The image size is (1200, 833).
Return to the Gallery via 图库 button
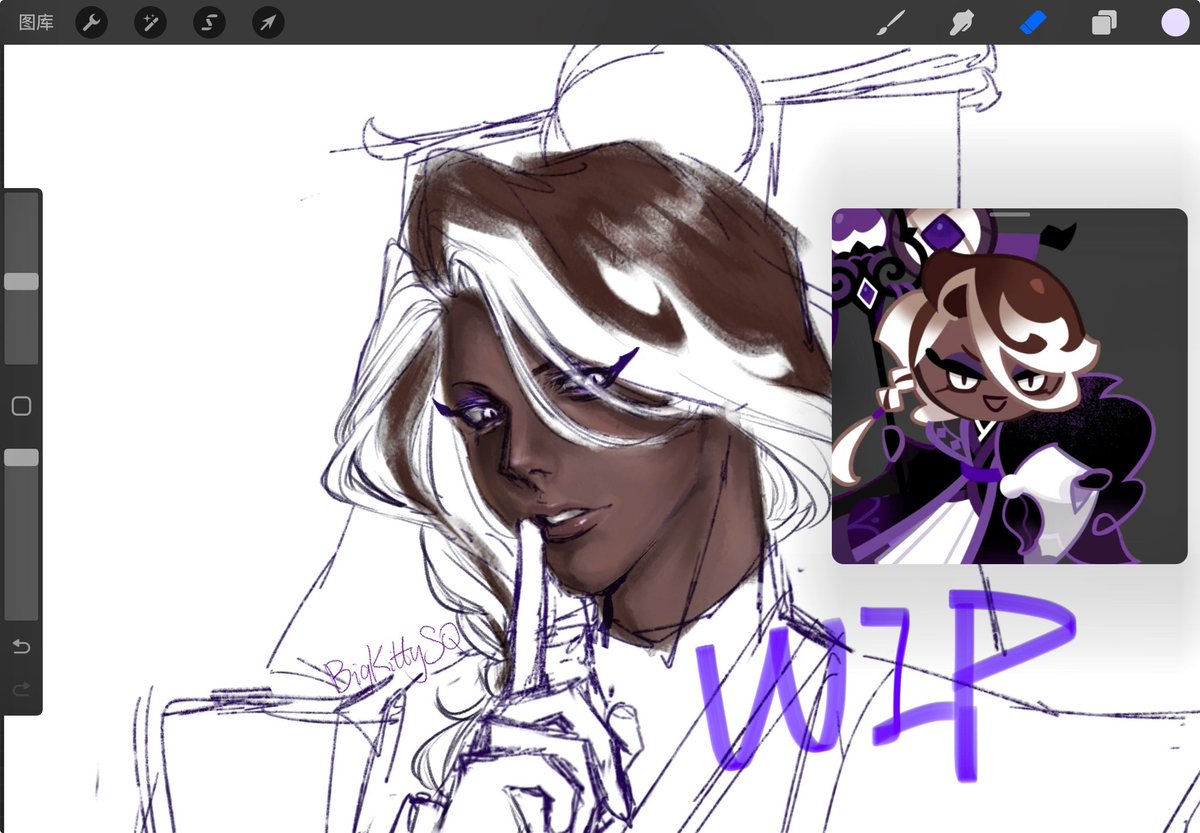34,22
